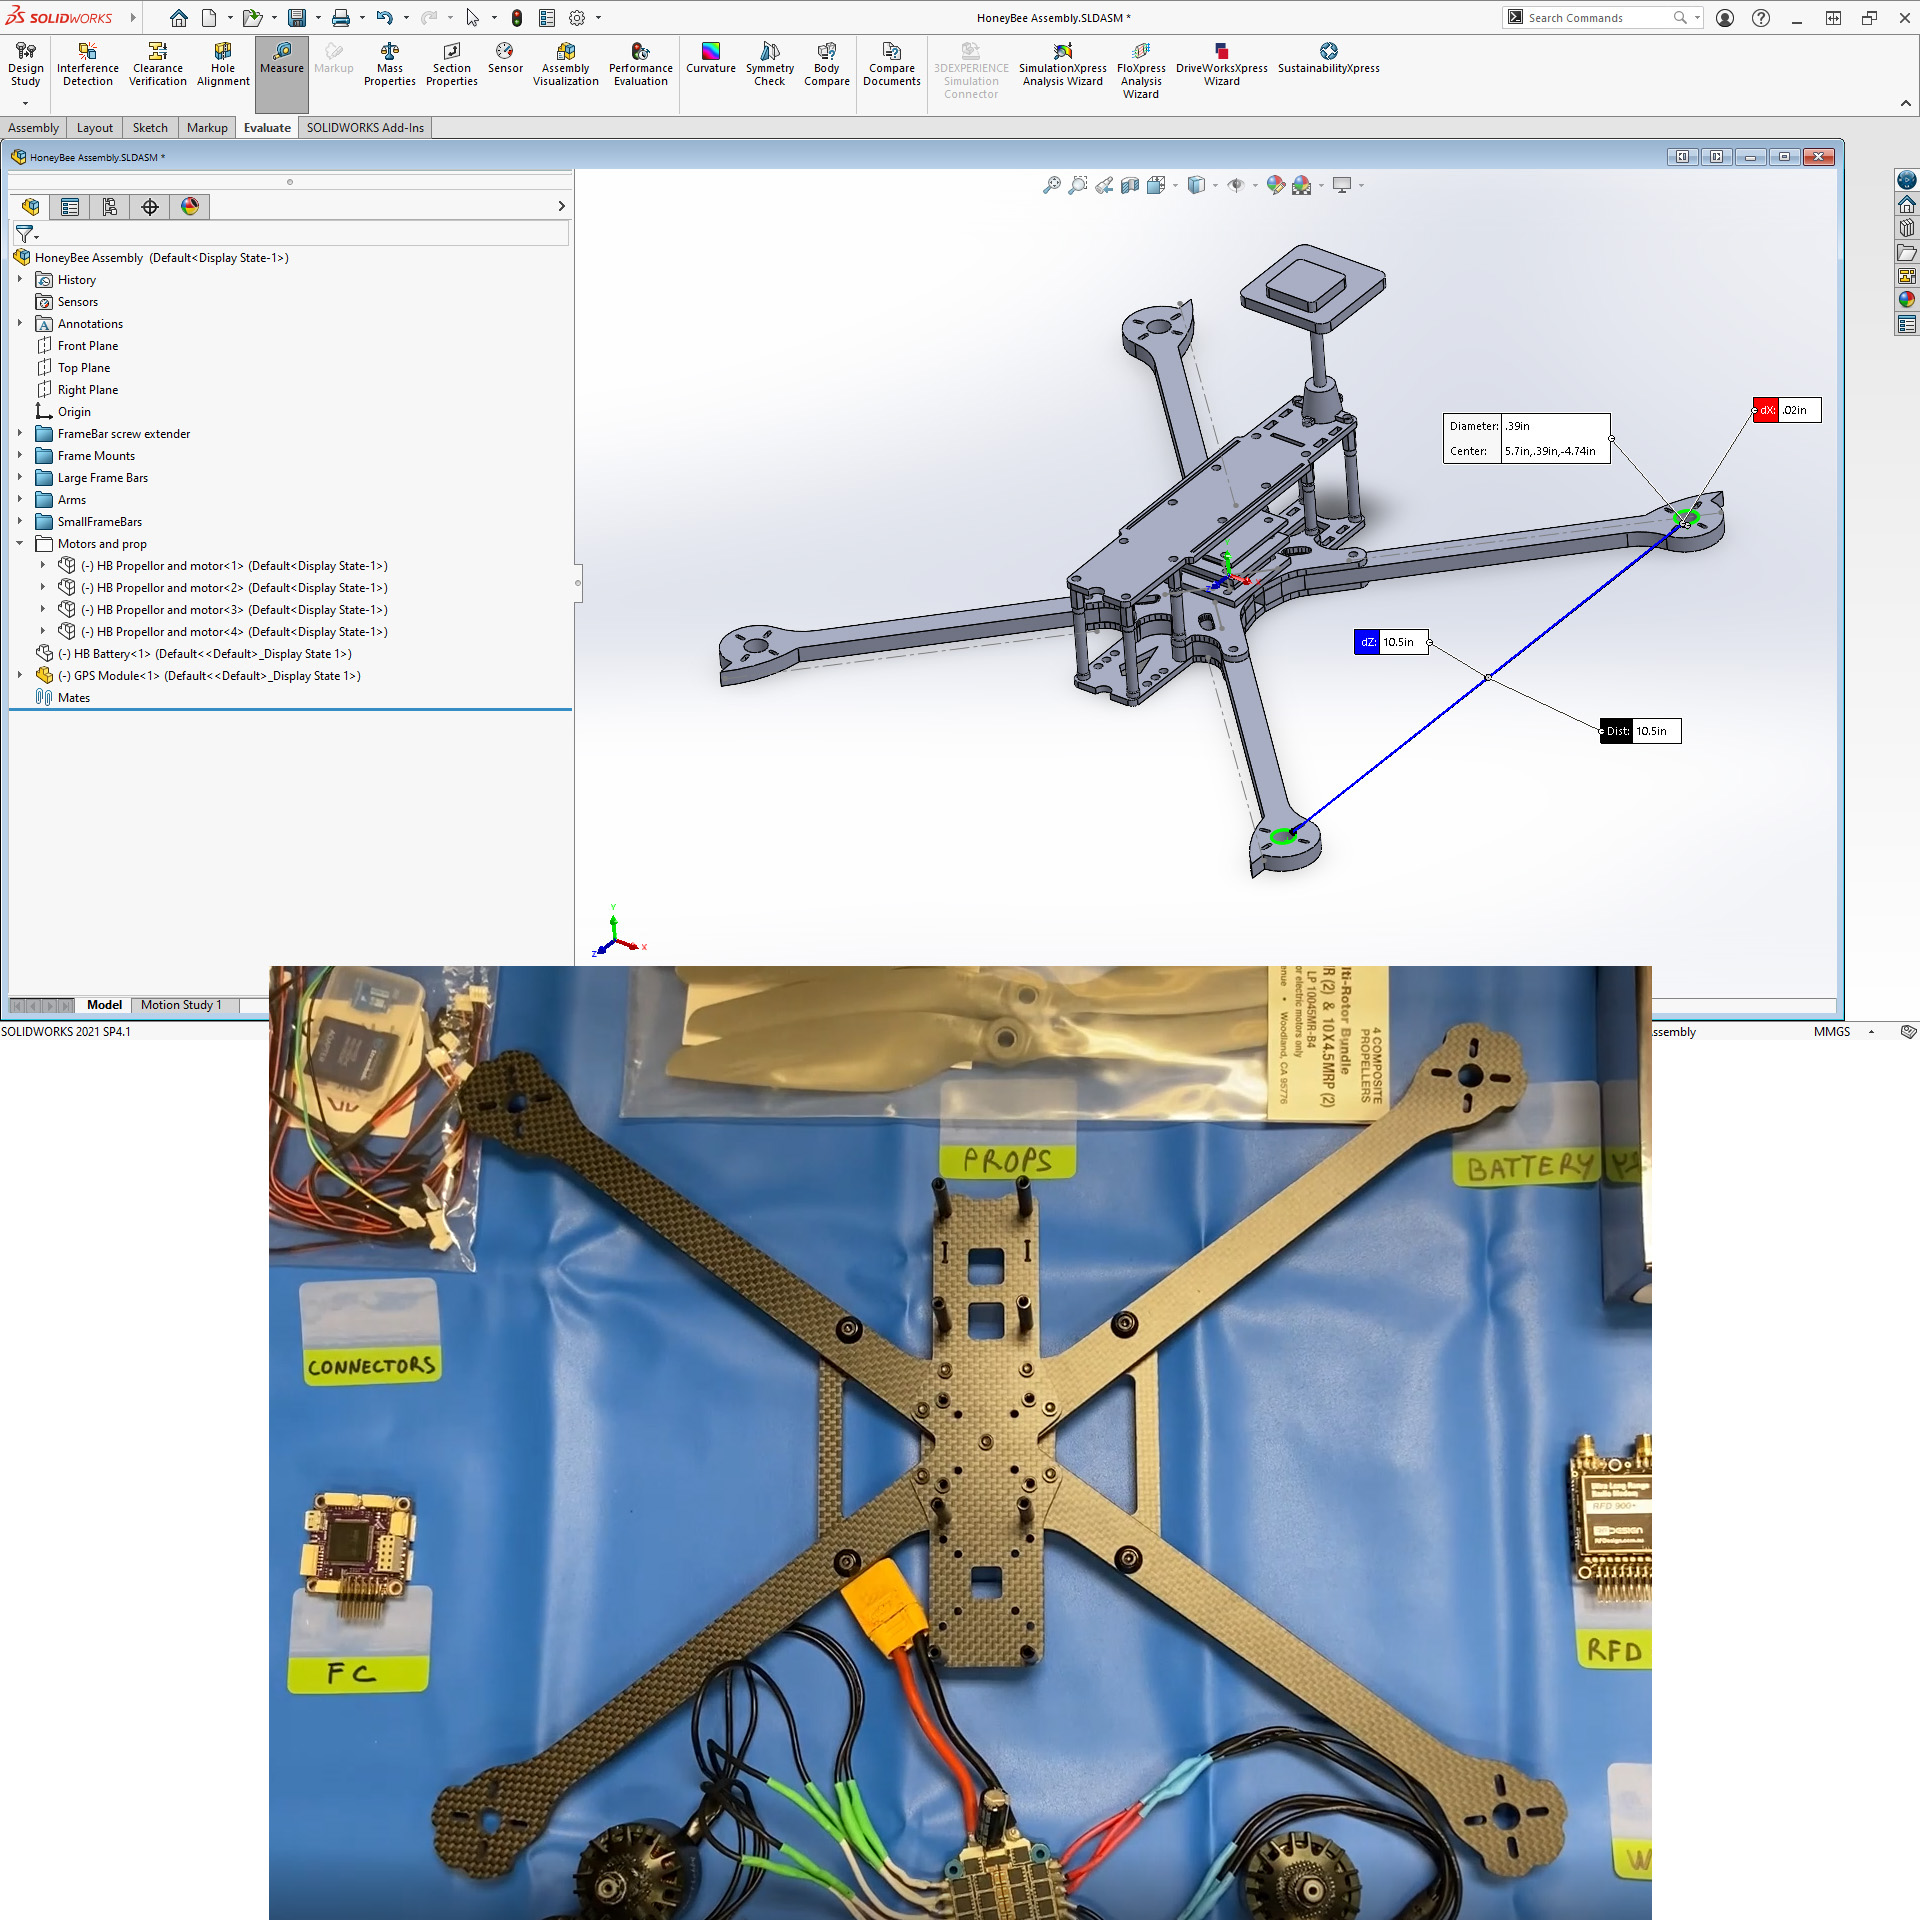This screenshot has width=1920, height=1920.
Task: Collapse the Motors and prop folder
Action: 20,544
